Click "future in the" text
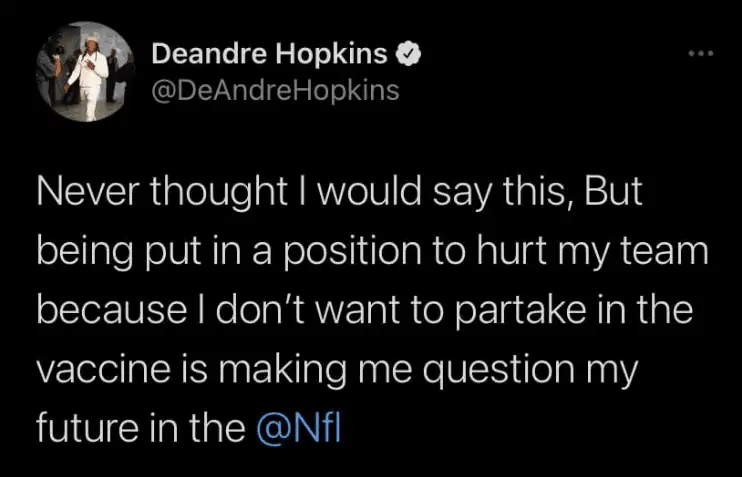Screen dimensions: 742x477 140,429
